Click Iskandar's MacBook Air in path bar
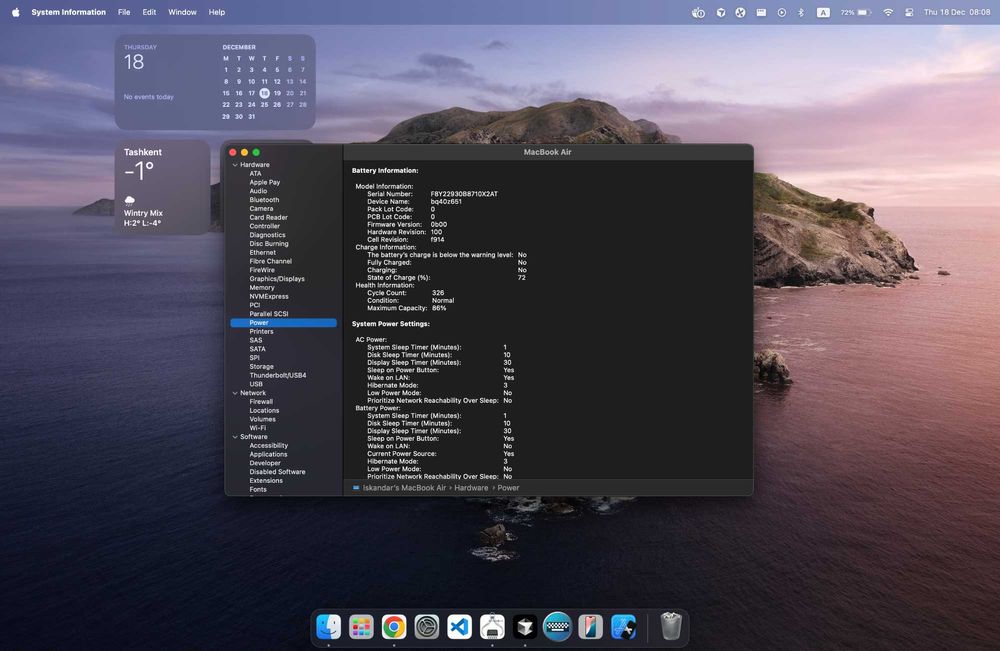This screenshot has height=651, width=1000. [x=404, y=488]
